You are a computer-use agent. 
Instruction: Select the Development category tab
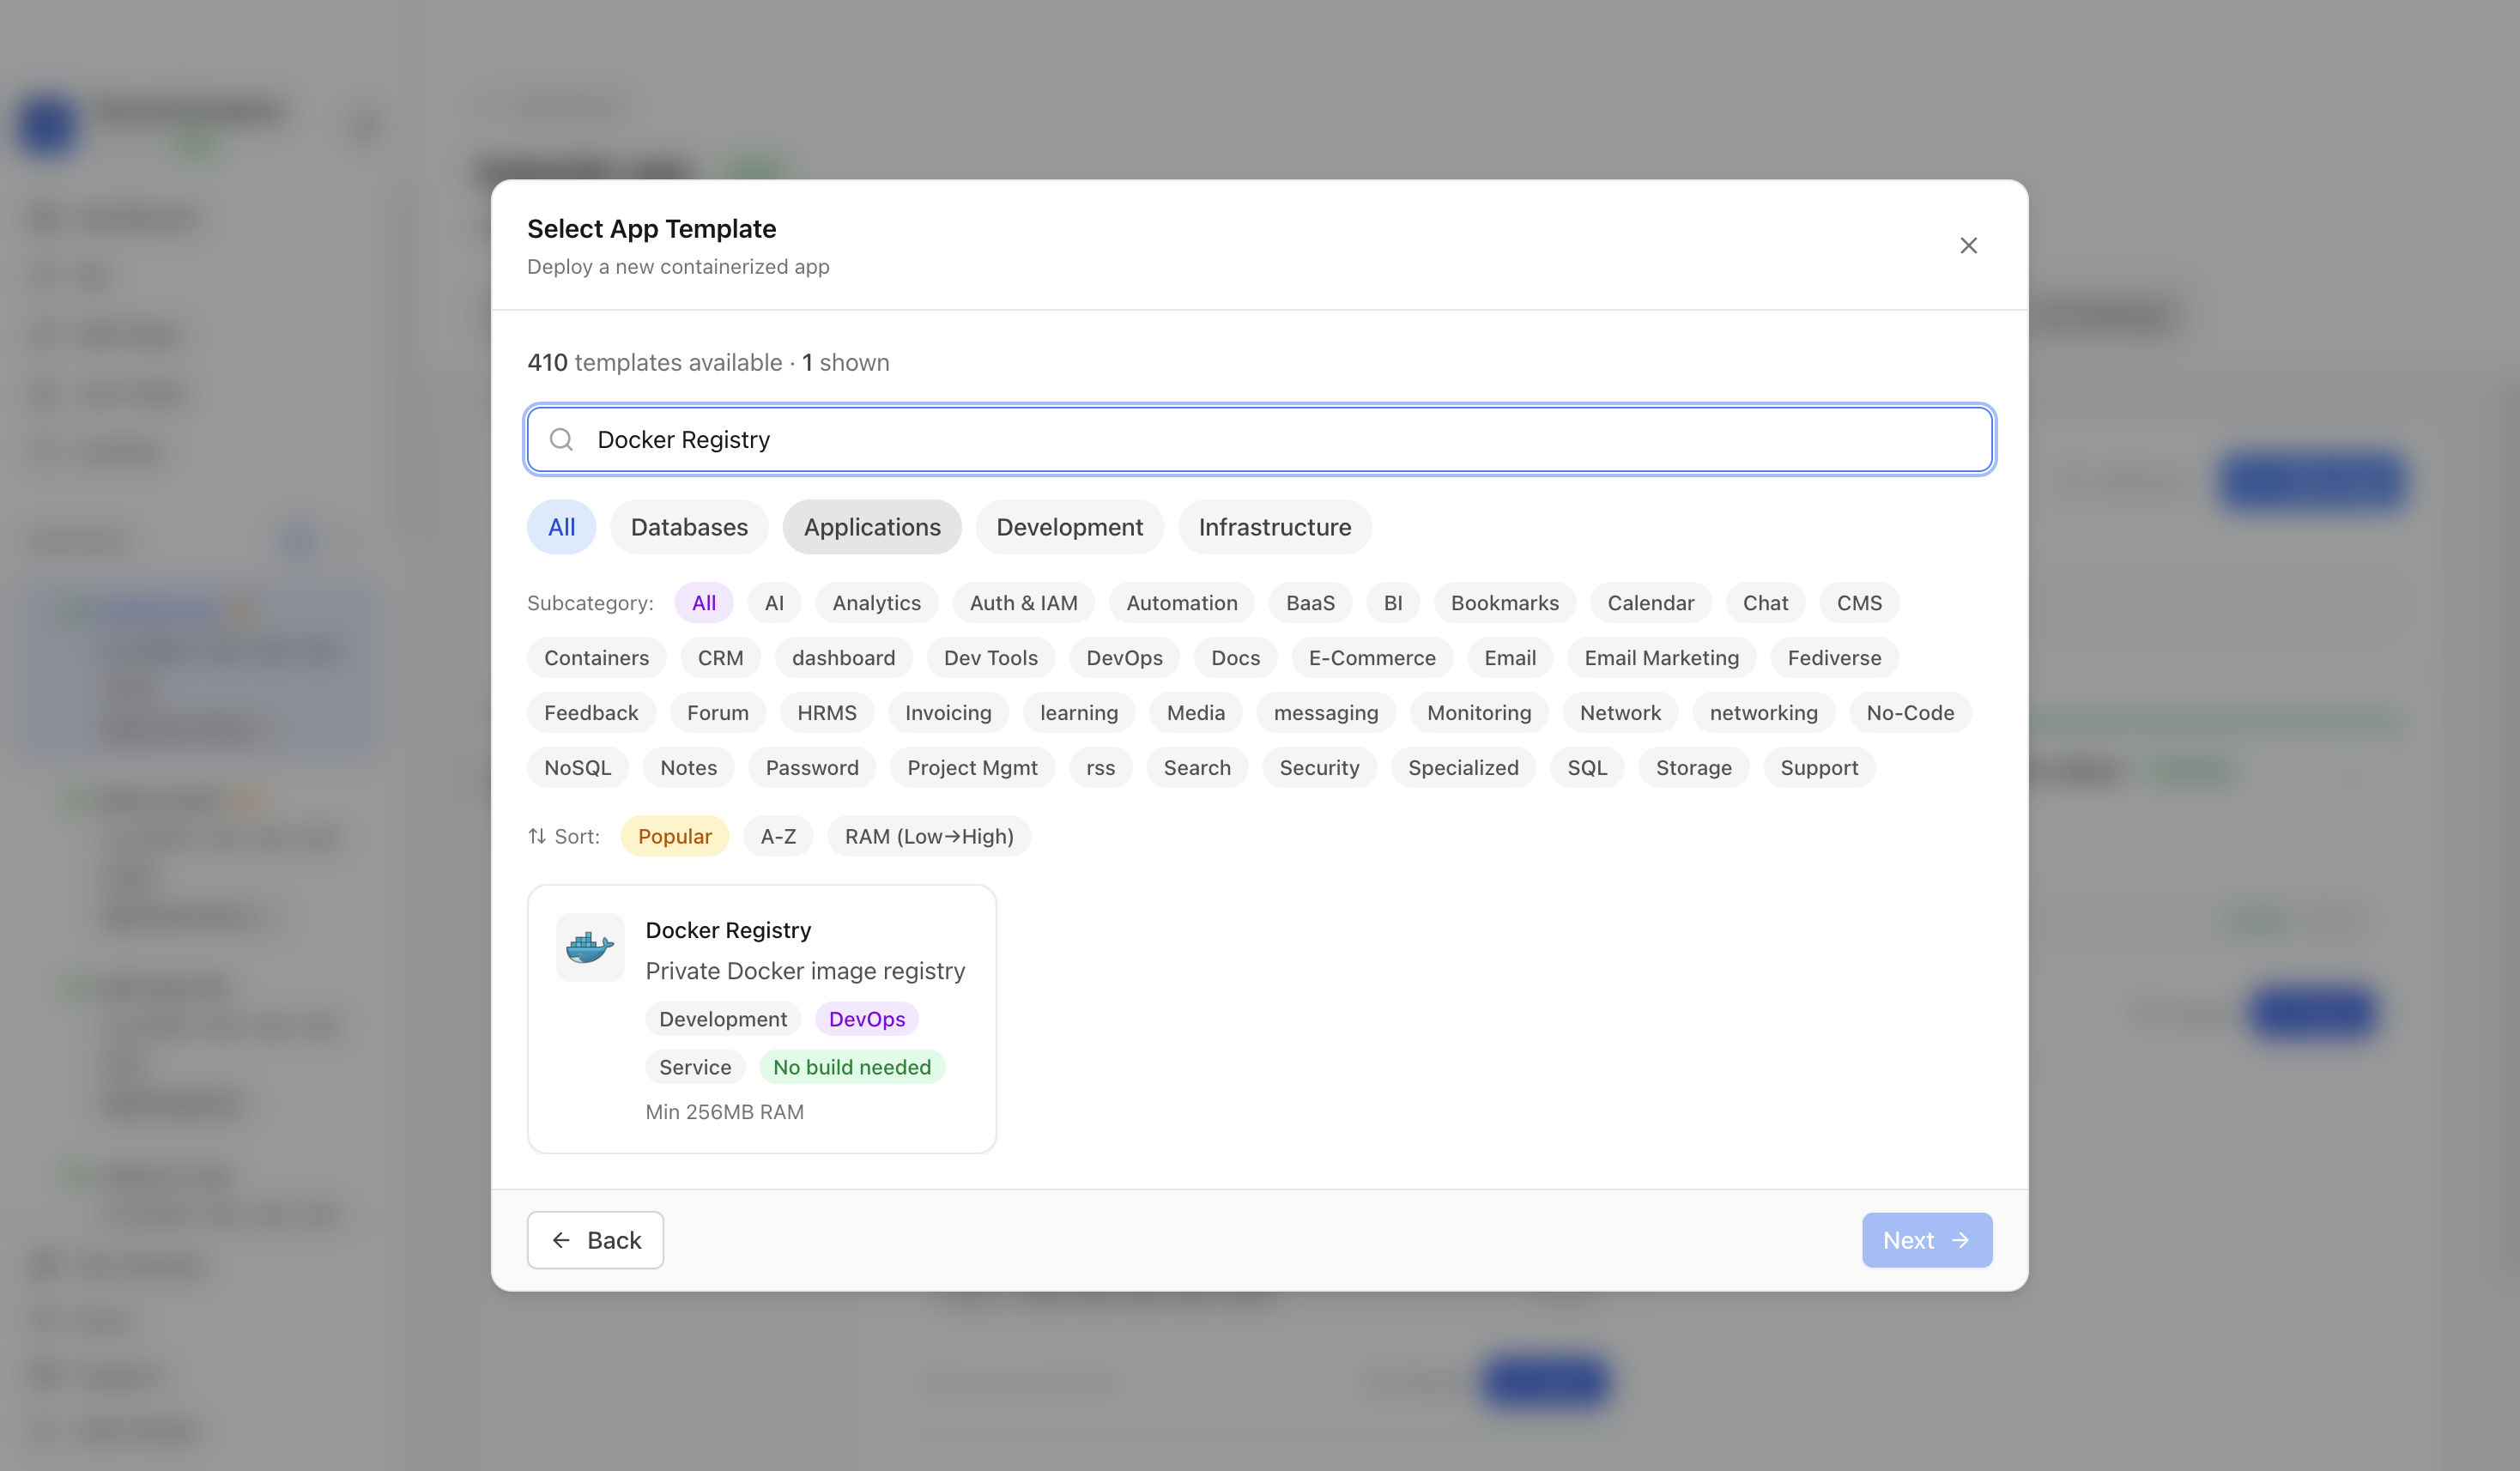[1069, 527]
